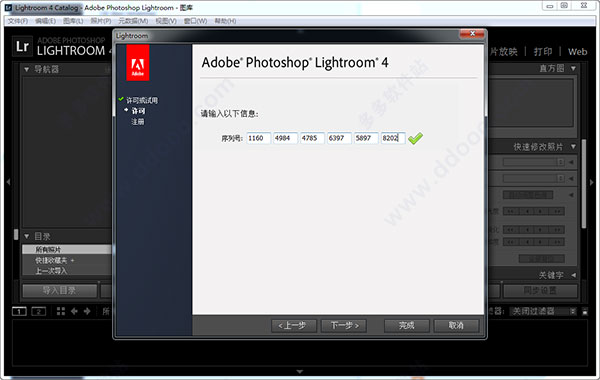Click the Lightroom 4 Catalog title bar icon
600x380 pixels.
click(8, 8)
